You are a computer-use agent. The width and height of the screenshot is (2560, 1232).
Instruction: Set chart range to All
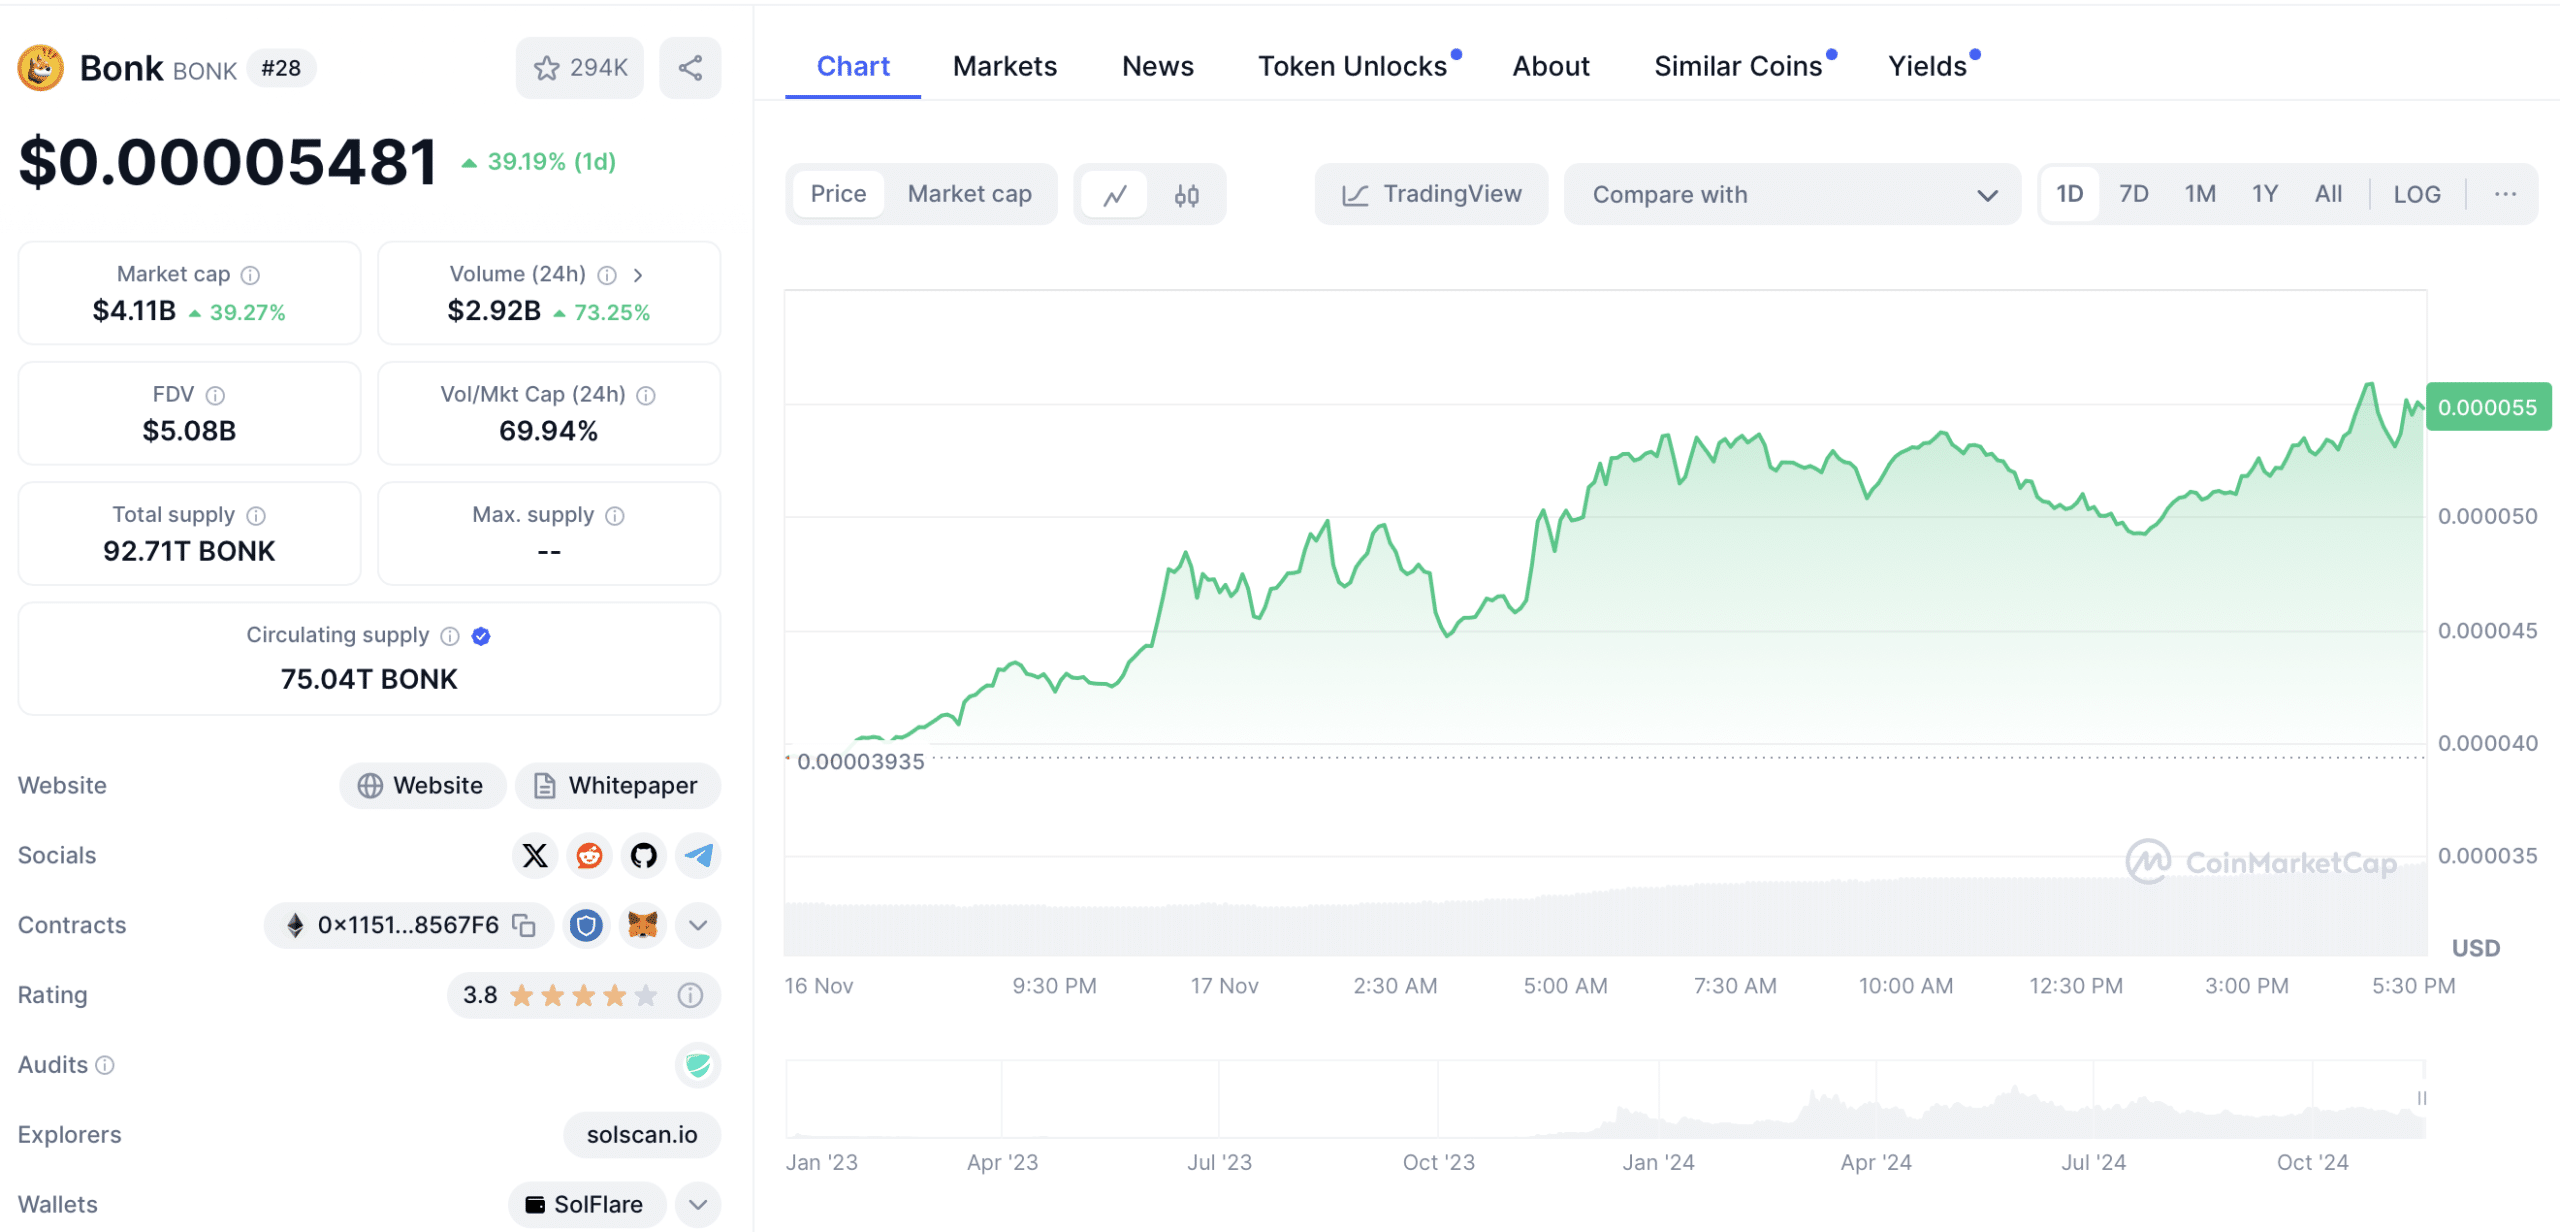2328,195
